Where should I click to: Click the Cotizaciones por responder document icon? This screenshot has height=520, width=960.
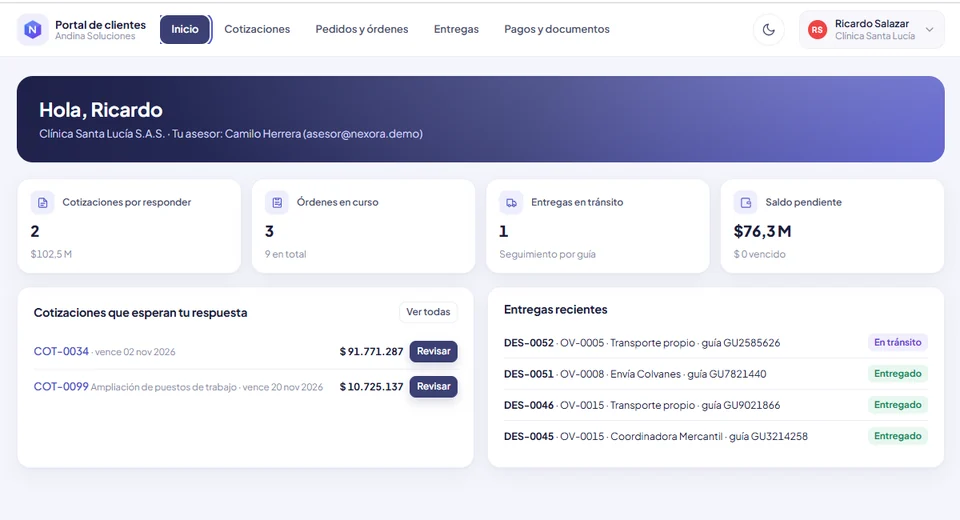click(x=42, y=202)
